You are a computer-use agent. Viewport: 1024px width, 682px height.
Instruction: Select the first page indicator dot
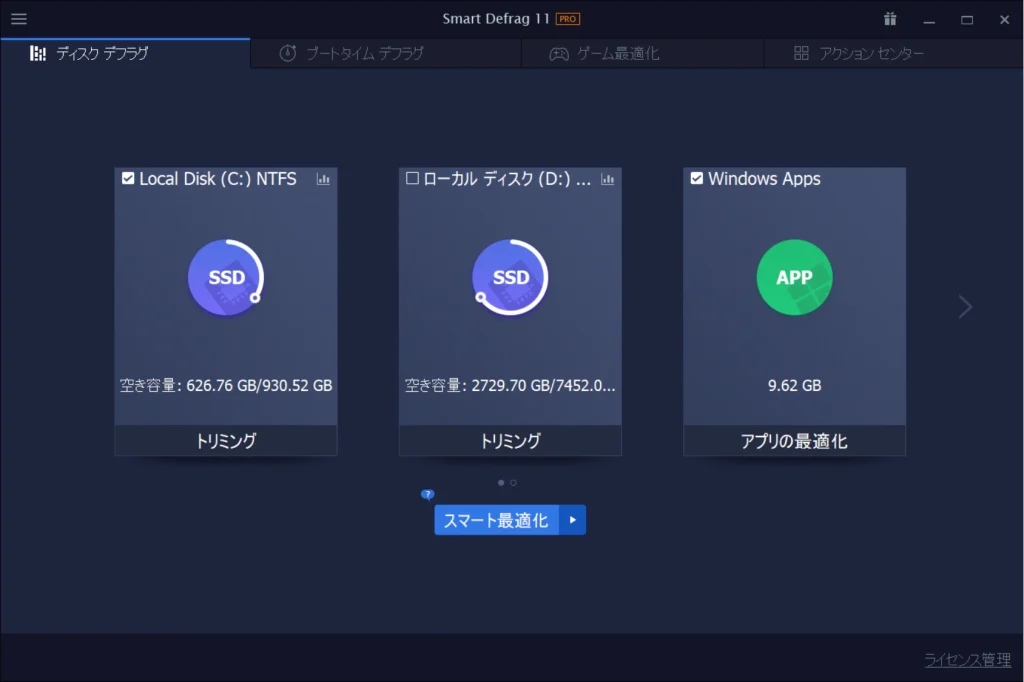coord(501,483)
